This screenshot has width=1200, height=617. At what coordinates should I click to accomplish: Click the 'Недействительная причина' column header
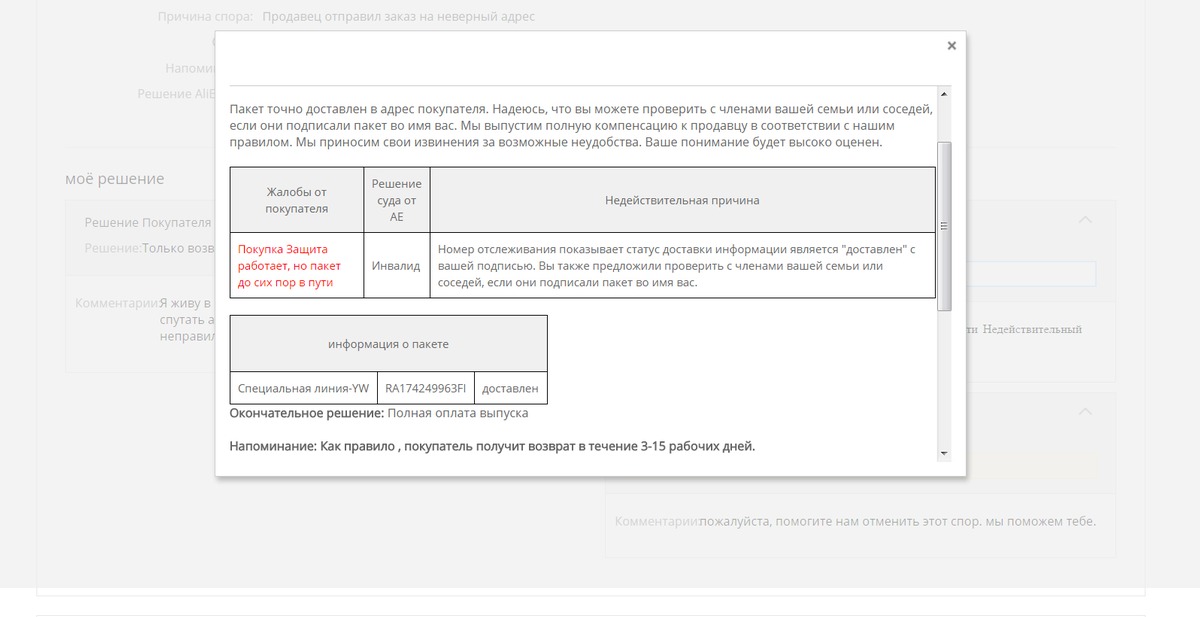(x=682, y=200)
